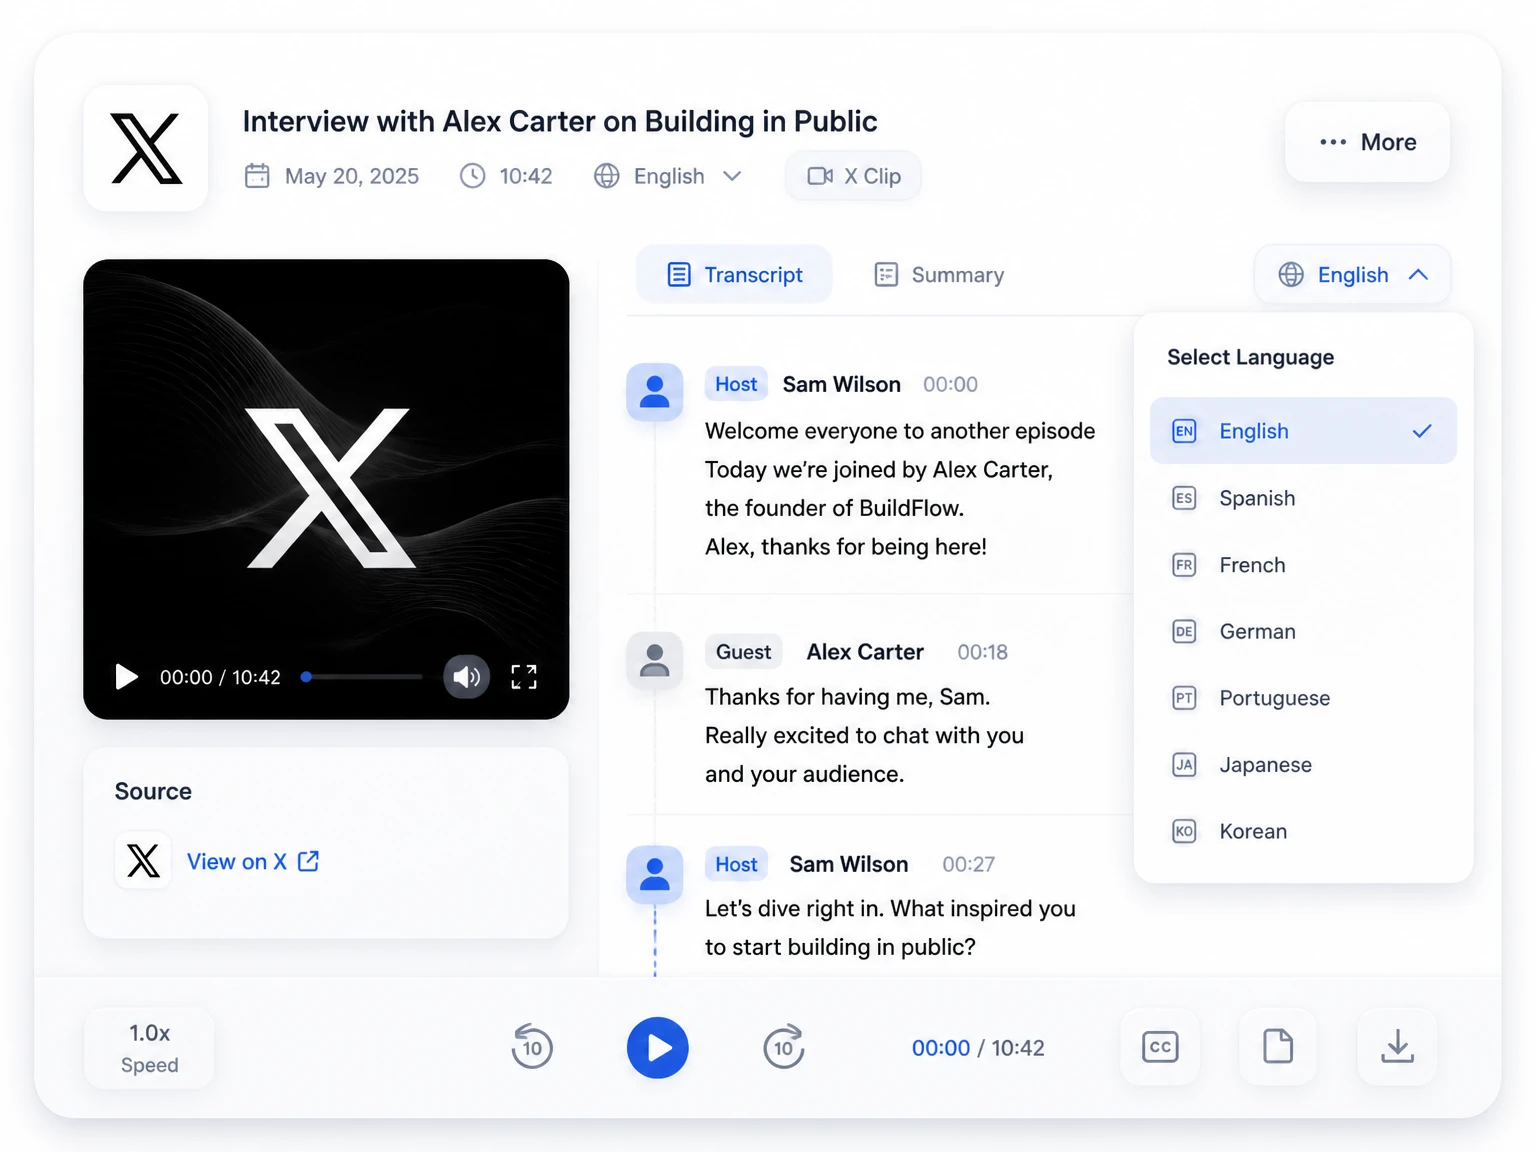Click the Summary tab icon
Image resolution: width=1536 pixels, height=1152 pixels.
coord(886,274)
